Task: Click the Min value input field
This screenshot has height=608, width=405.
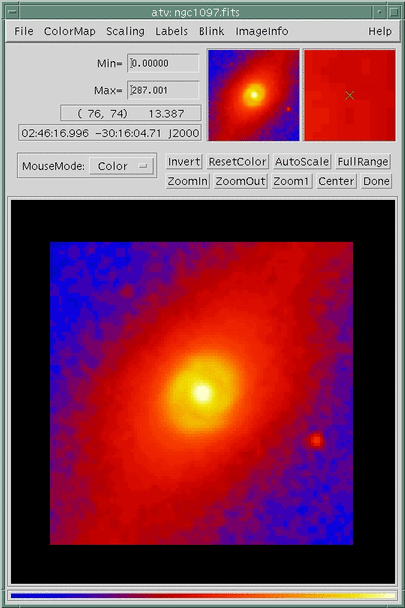Action: pos(163,63)
